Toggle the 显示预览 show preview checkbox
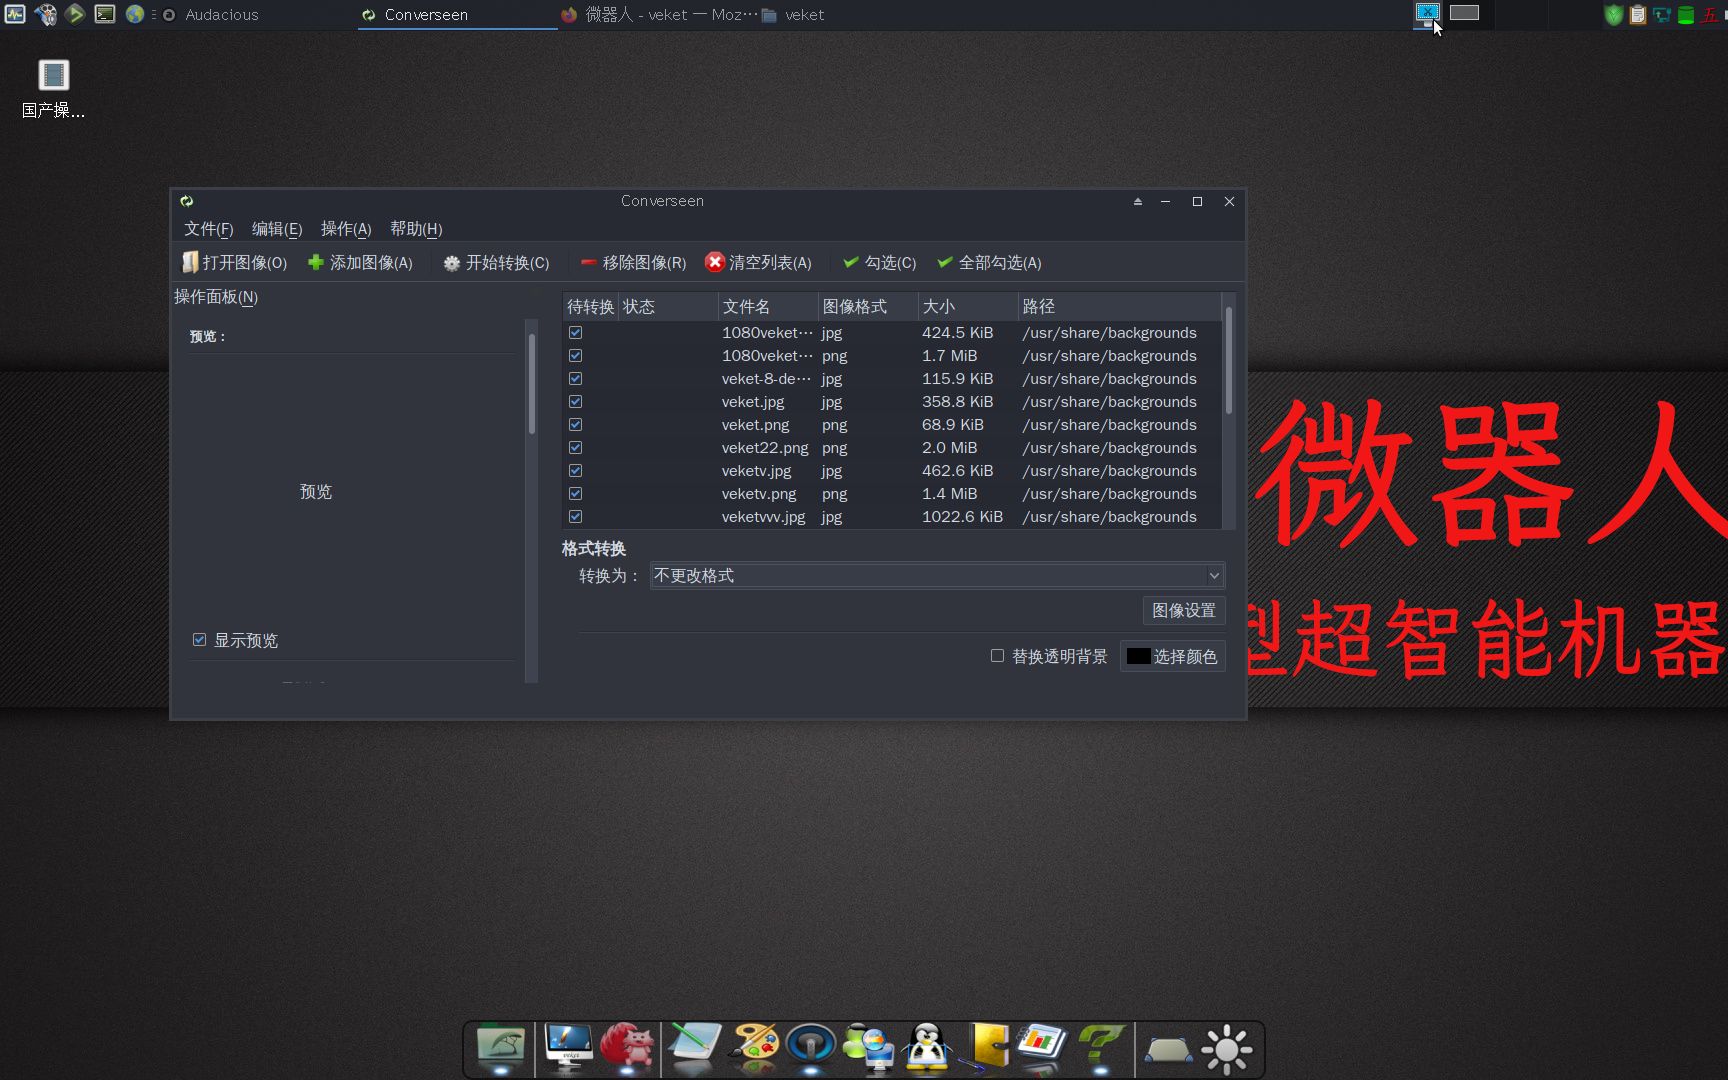 pos(199,639)
